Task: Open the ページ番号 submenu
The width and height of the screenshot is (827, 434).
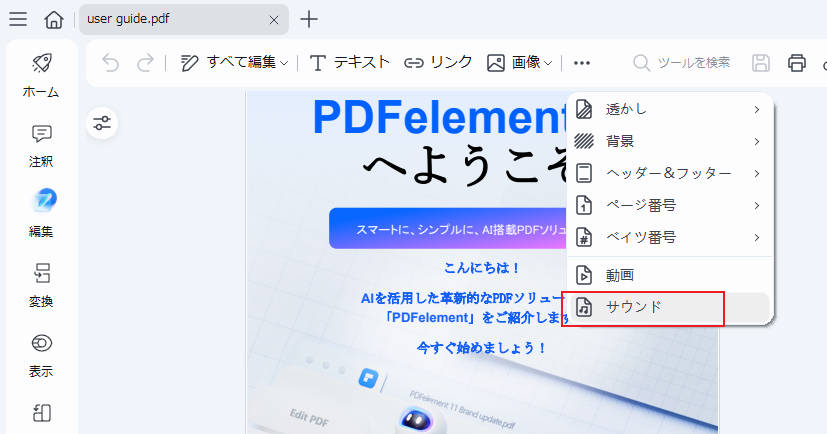Action: pos(670,205)
